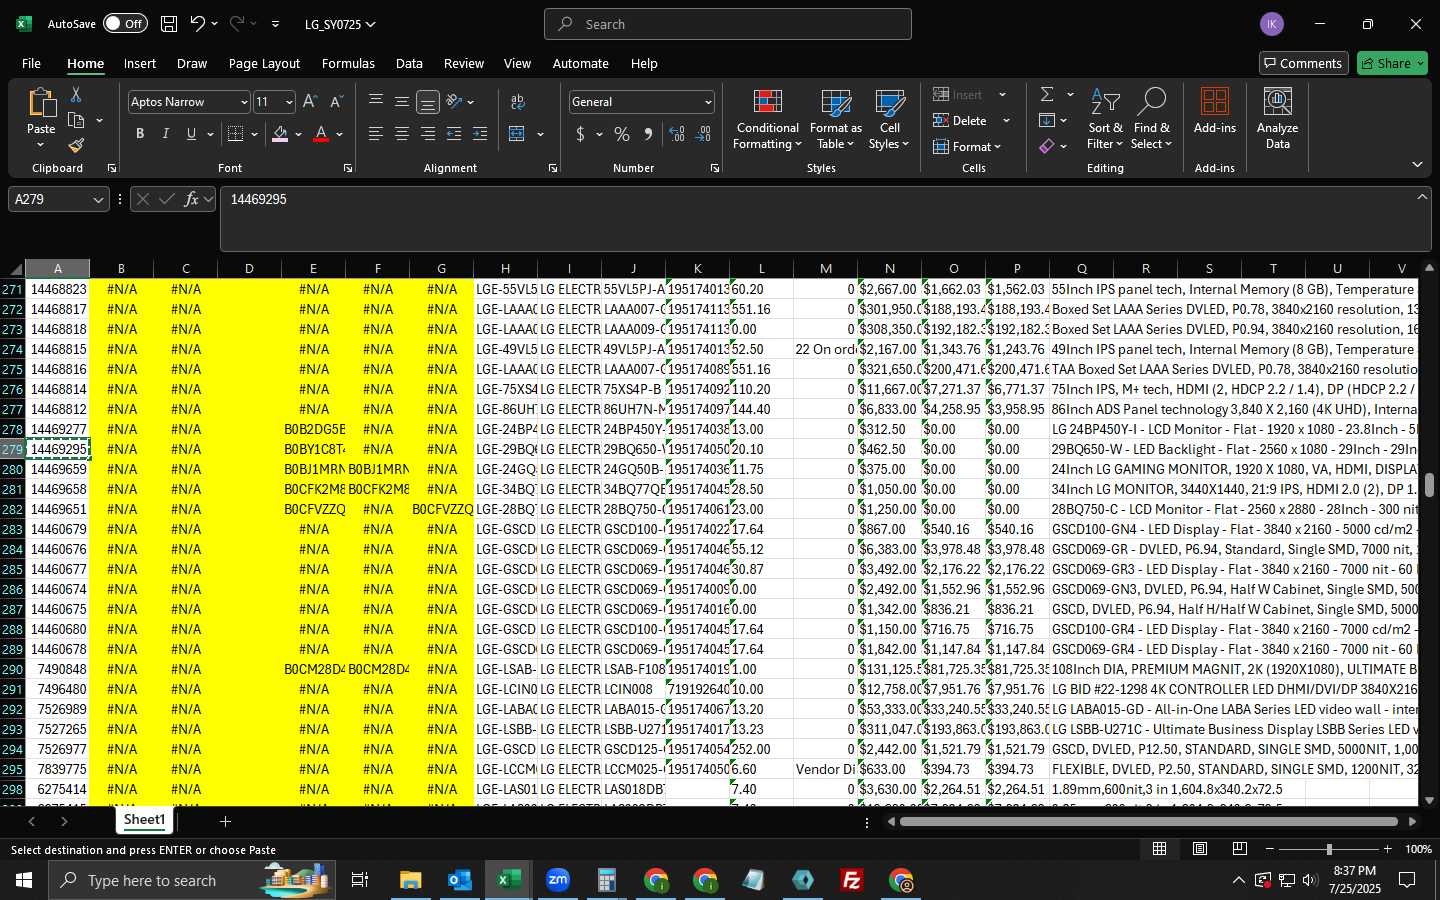The image size is (1440, 900).
Task: Apply Align Left to cell
Action: pos(376,134)
